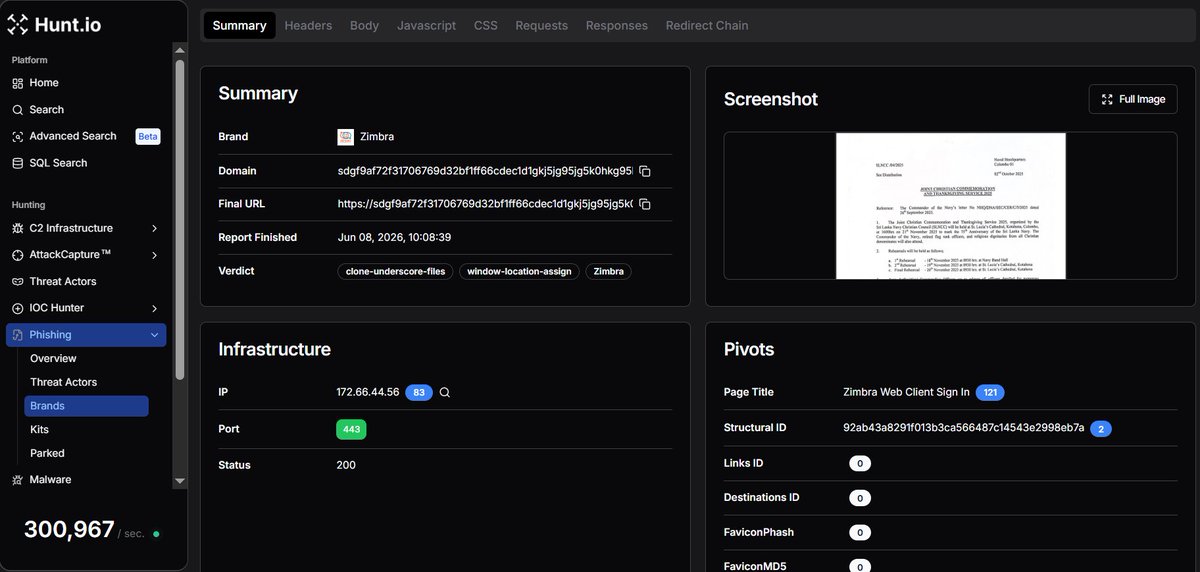Switch to the Summary tab
1200x572 pixels.
tap(240, 25)
